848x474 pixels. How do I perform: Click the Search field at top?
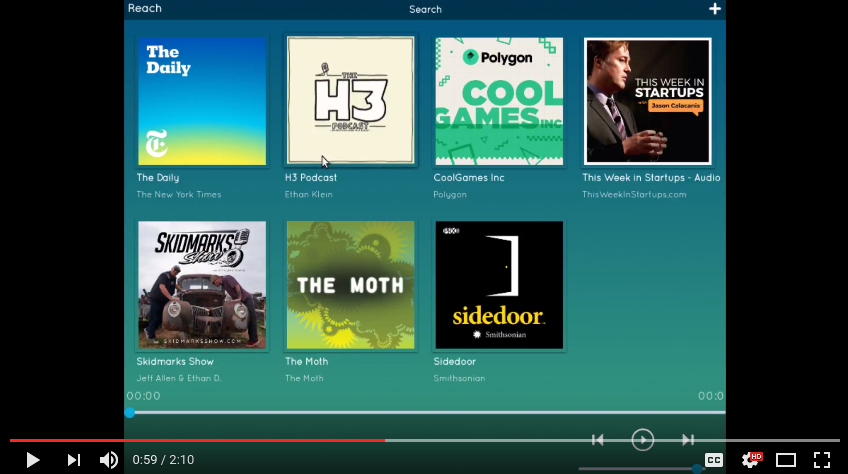click(425, 9)
